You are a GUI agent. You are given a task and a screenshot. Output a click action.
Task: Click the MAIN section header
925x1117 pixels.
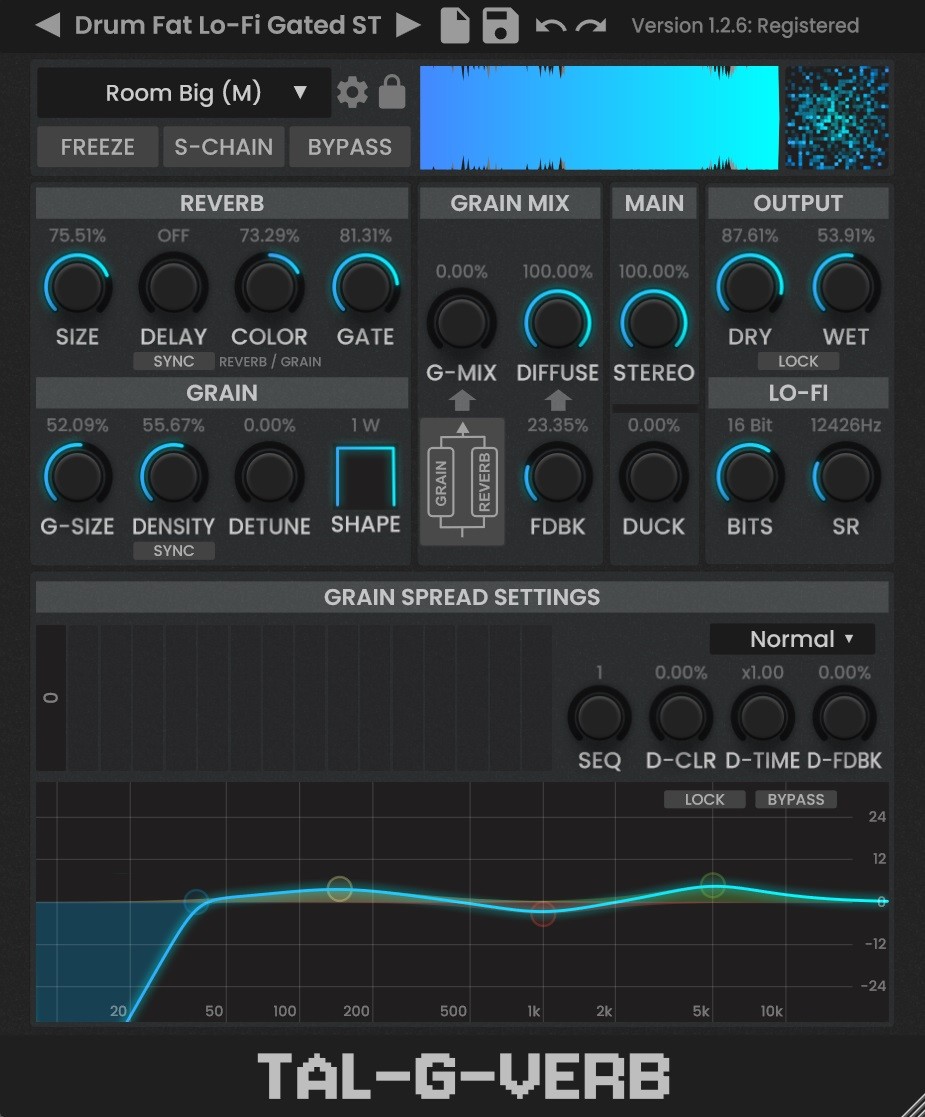[x=654, y=203]
